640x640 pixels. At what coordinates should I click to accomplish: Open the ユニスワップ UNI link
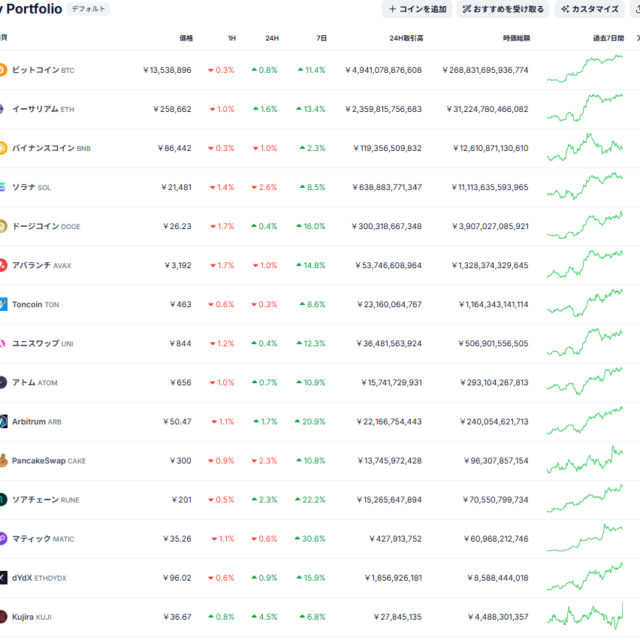tap(42, 343)
